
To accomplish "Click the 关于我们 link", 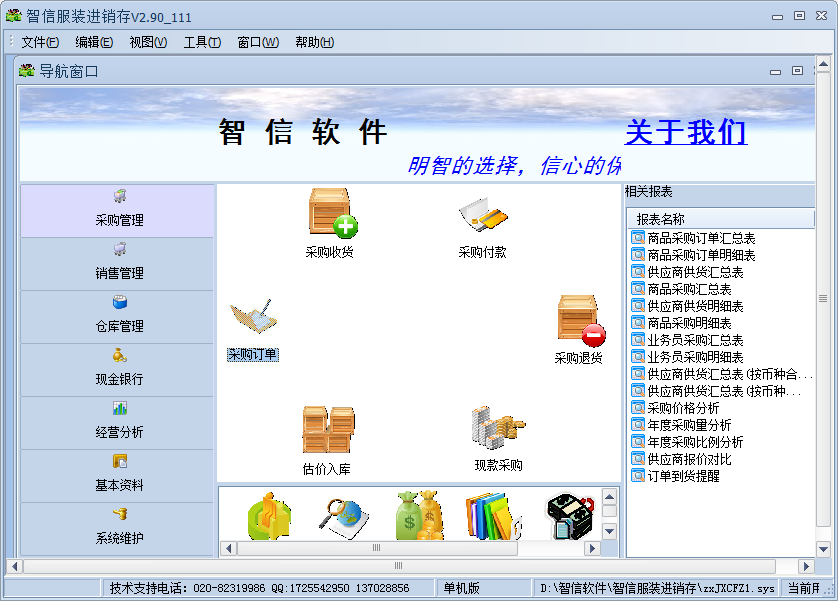I will pos(686,133).
